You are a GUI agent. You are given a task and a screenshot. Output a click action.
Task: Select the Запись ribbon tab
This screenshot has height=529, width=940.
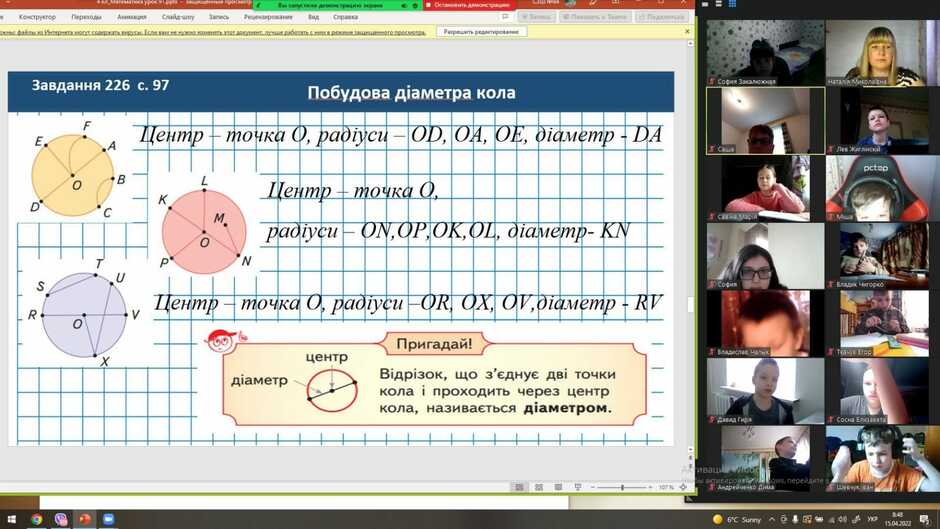click(x=219, y=17)
